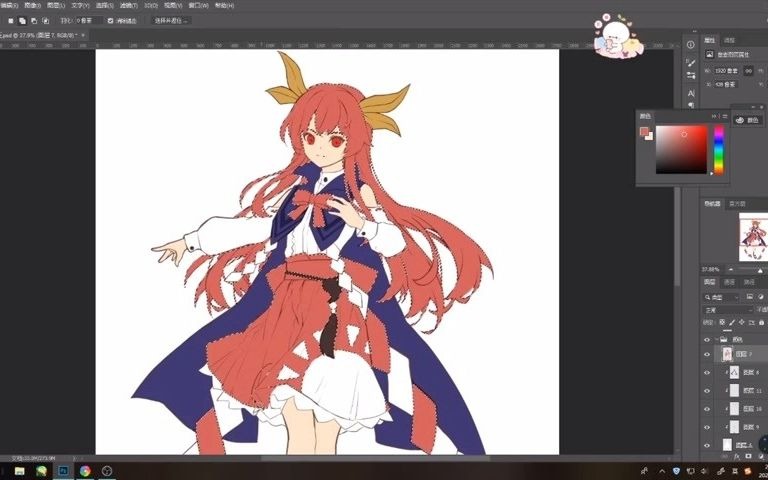Open the Color panel flyout menu icon
The width and height of the screenshot is (768, 480).
725,116
